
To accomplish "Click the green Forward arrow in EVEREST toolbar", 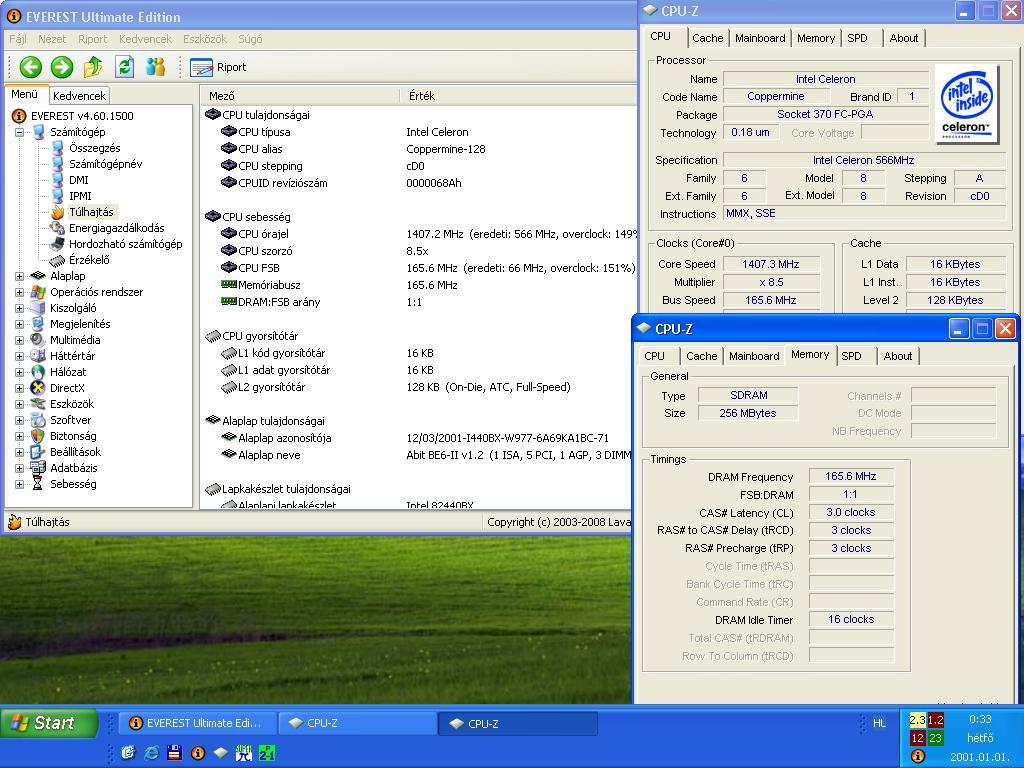I will pyautogui.click(x=62, y=67).
